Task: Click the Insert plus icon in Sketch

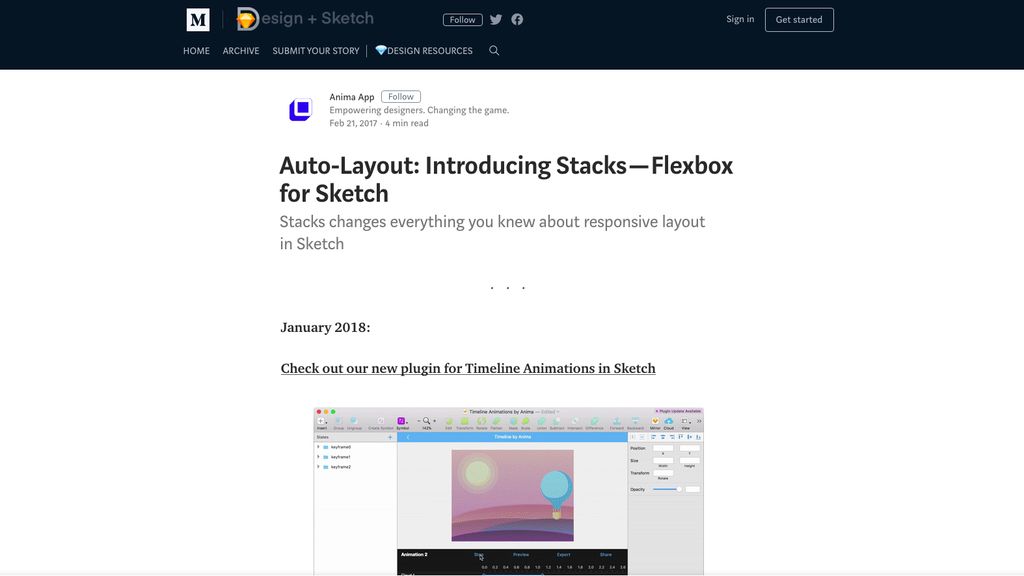Action: coord(321,422)
